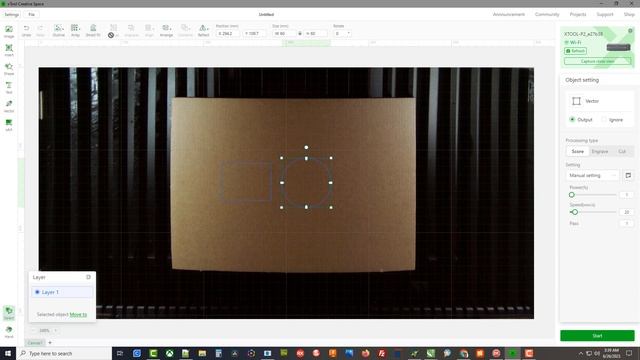Collapse the Layer panel

pos(89,277)
